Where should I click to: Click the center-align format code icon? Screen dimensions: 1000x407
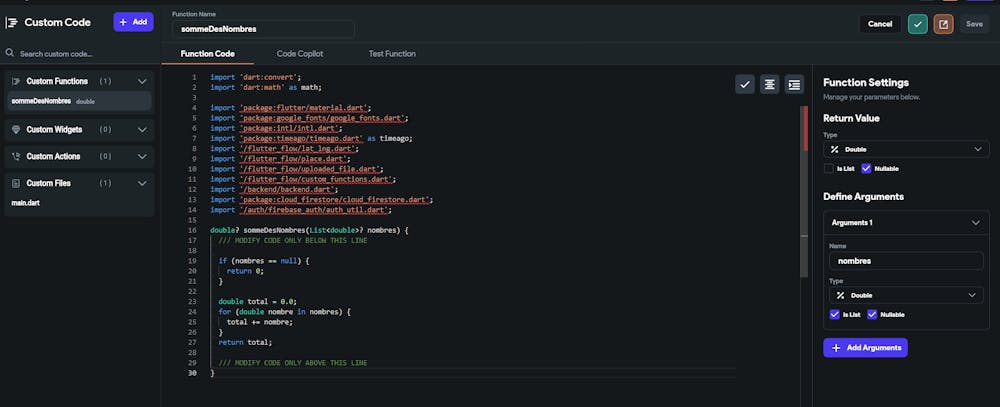769,84
